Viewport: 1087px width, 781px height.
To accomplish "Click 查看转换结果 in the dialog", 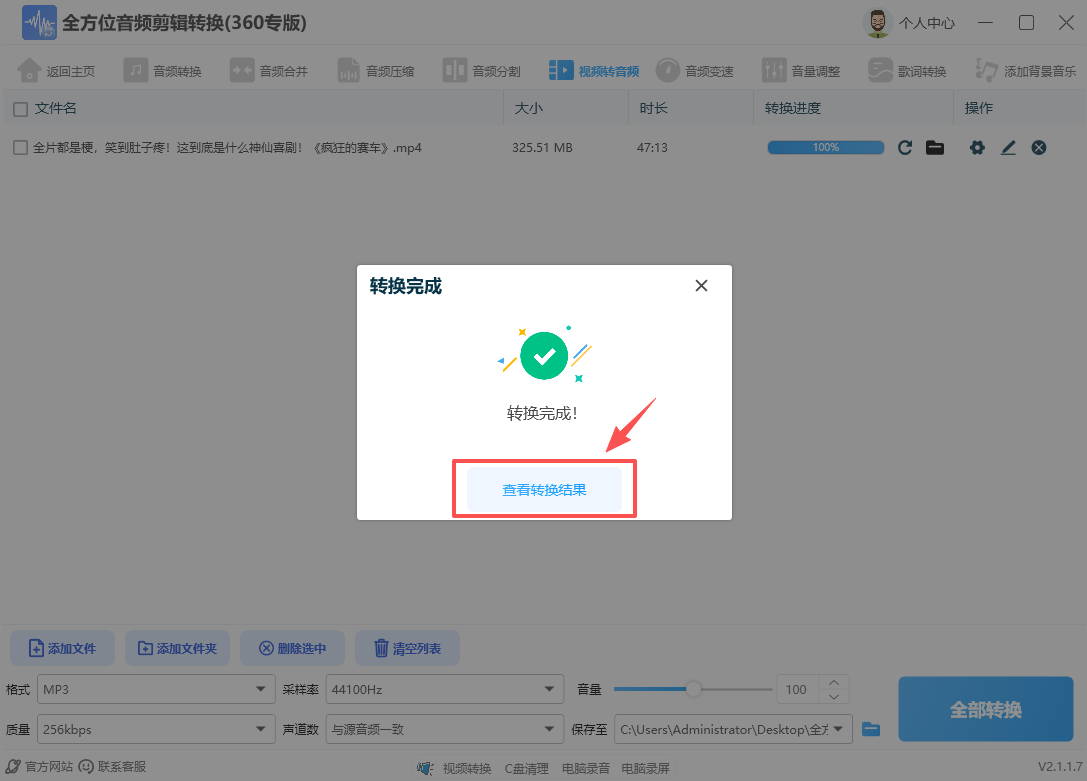I will click(544, 488).
